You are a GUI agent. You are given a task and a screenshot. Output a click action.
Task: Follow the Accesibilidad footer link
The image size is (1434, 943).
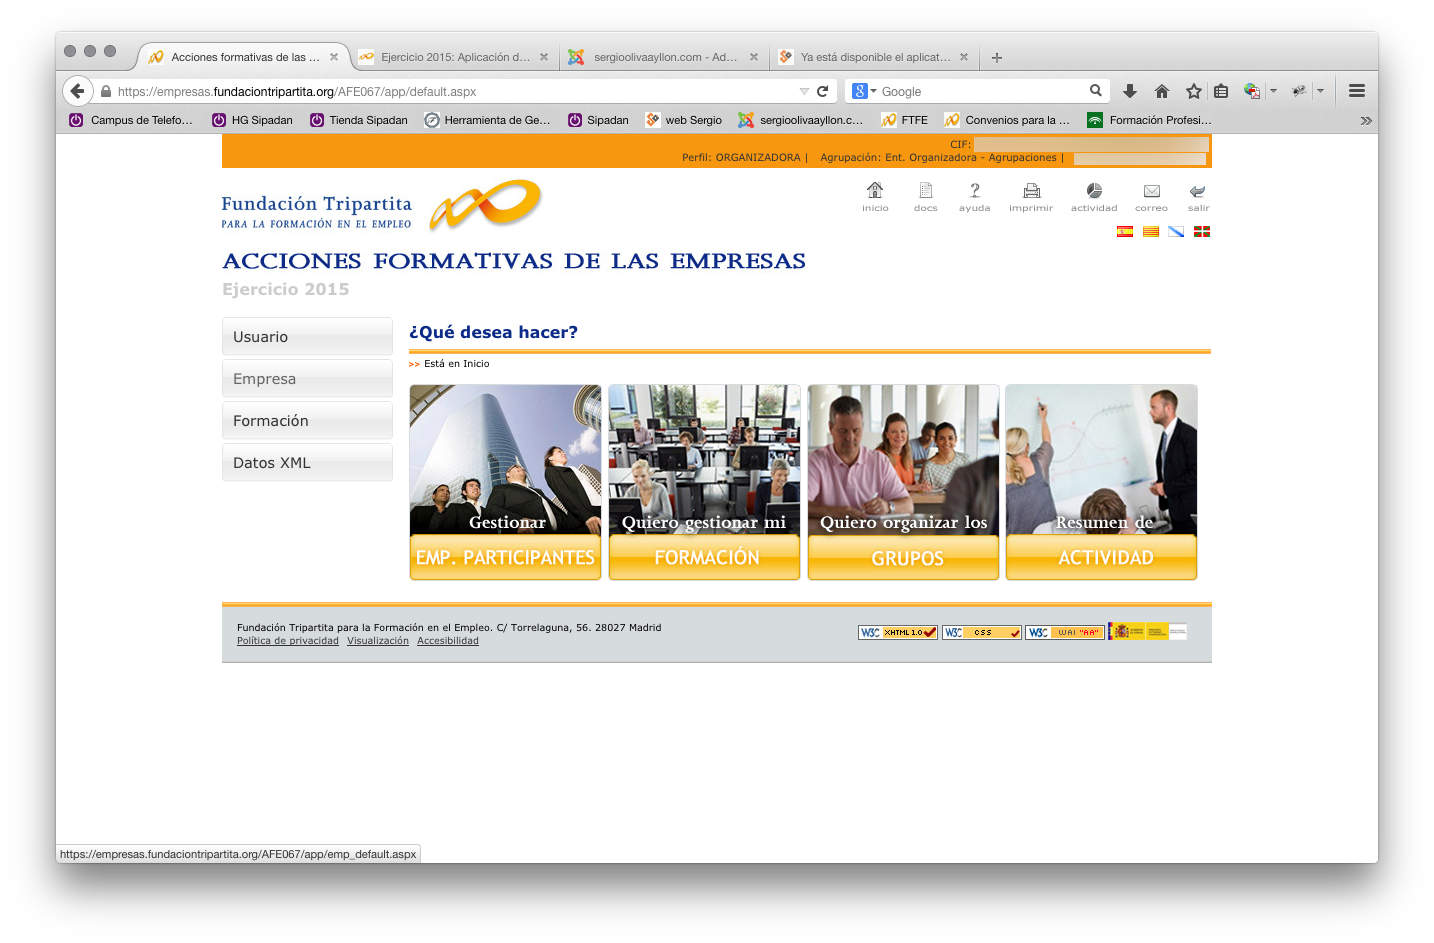448,641
